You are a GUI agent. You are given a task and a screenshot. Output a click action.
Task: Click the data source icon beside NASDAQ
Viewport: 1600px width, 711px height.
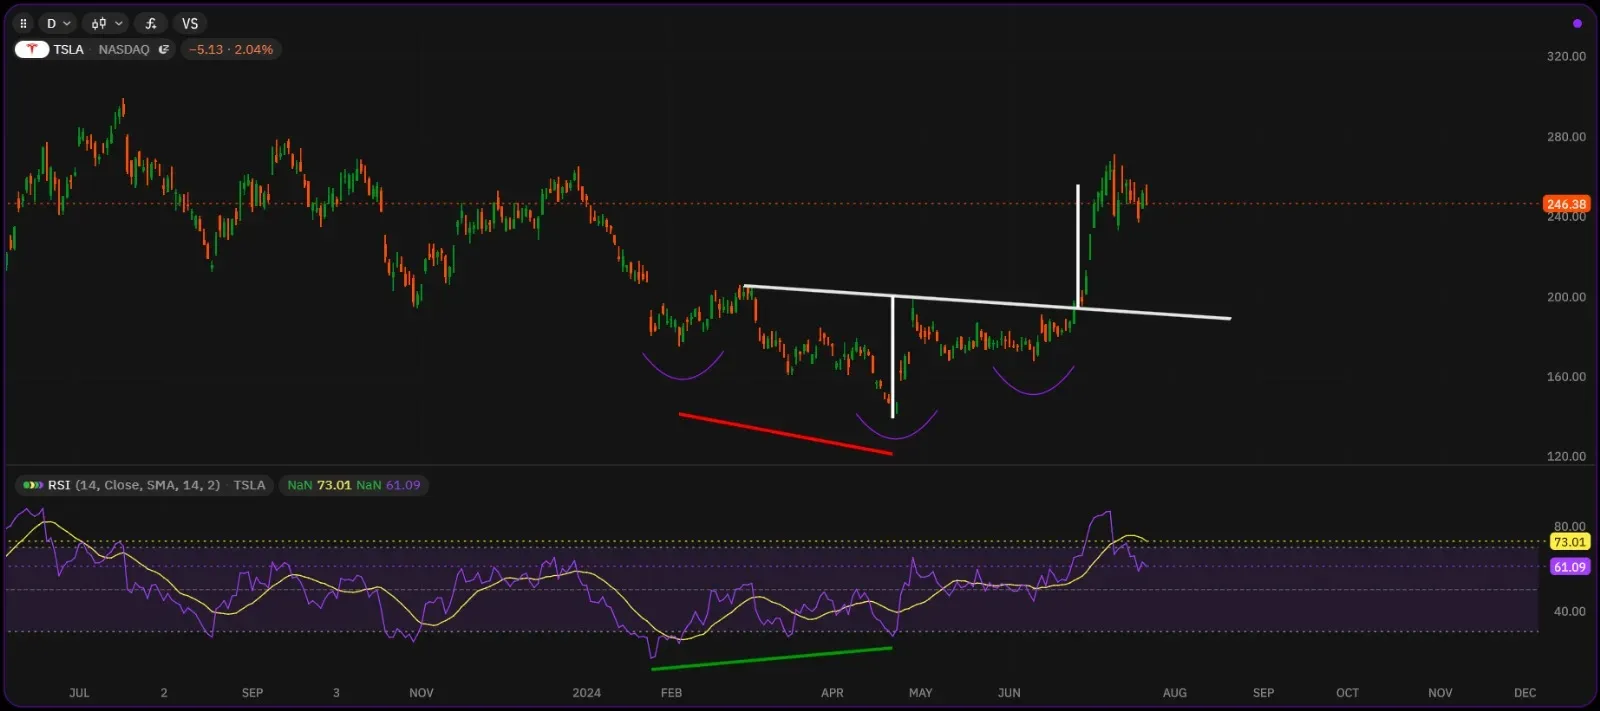pos(164,49)
